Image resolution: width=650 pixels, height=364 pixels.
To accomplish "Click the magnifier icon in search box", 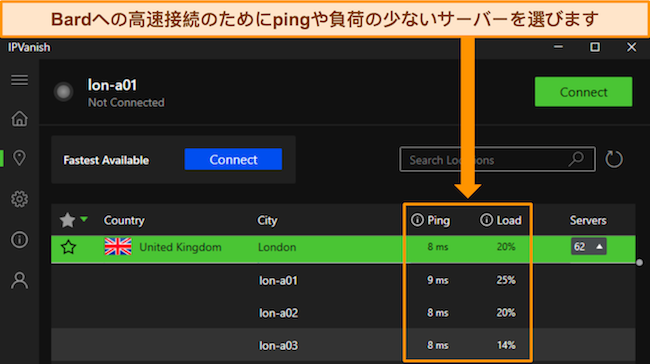I will point(577,159).
